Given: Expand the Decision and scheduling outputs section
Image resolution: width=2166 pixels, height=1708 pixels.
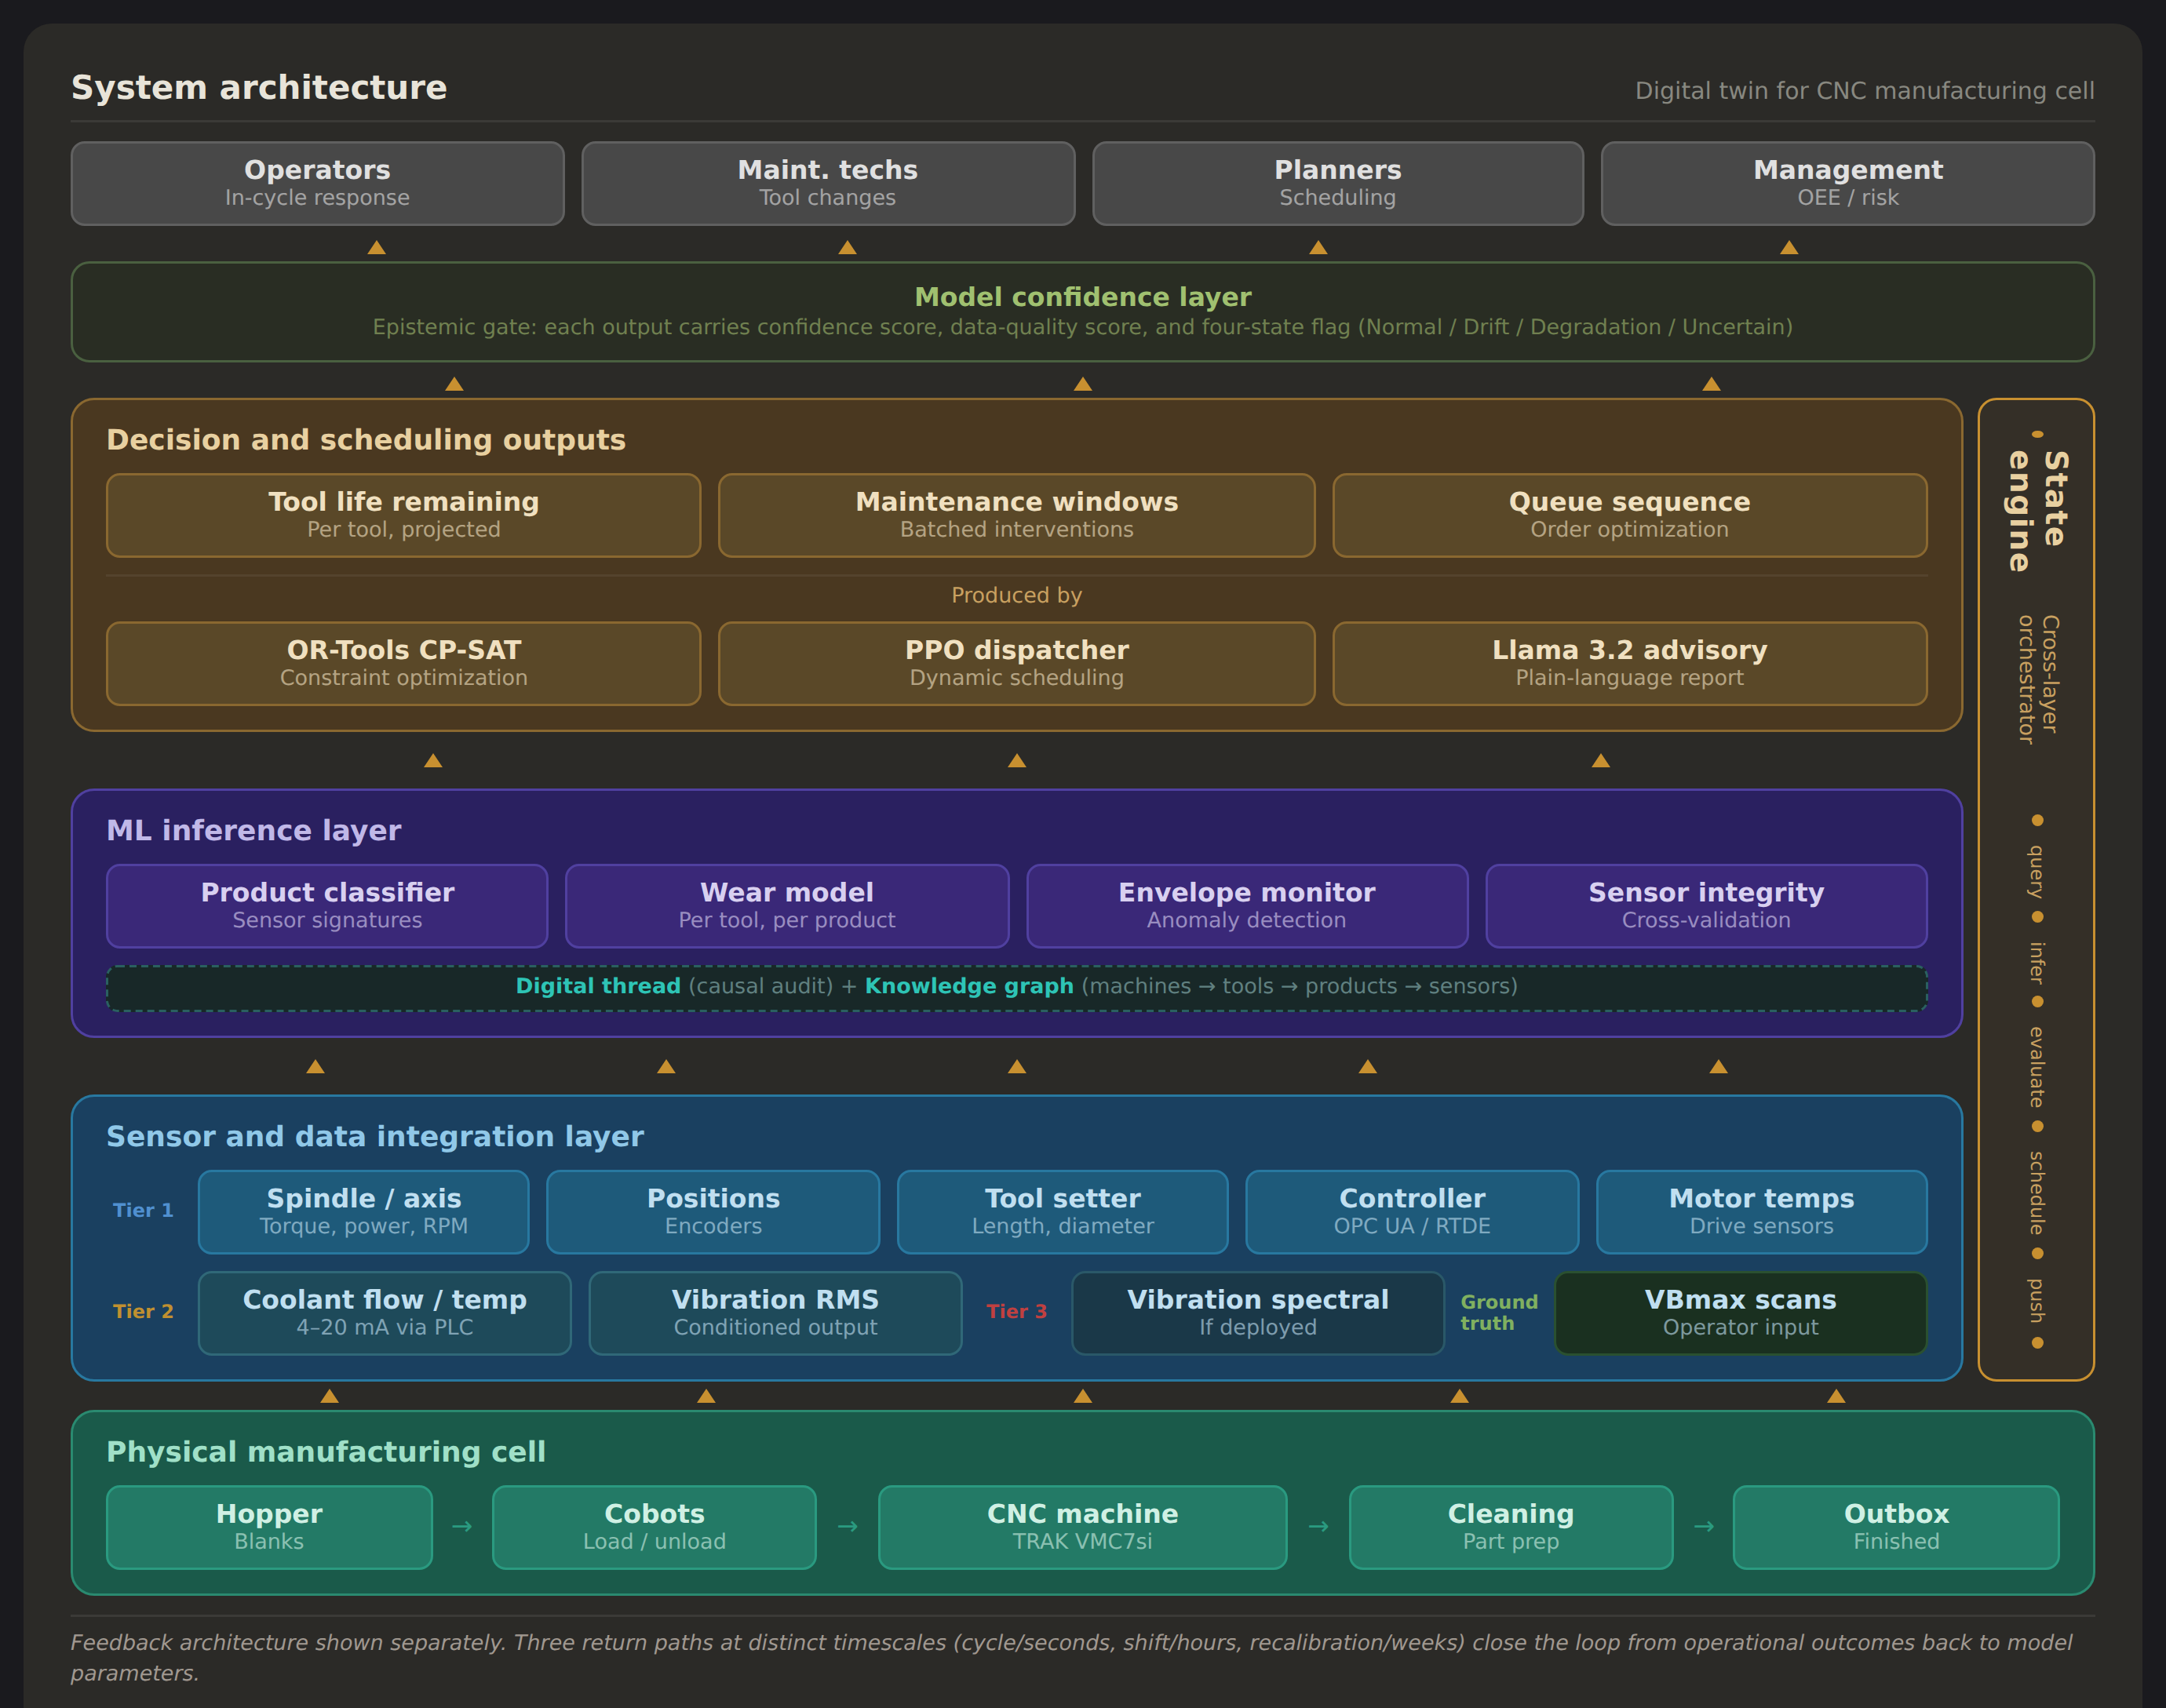Looking at the screenshot, I should click(366, 439).
